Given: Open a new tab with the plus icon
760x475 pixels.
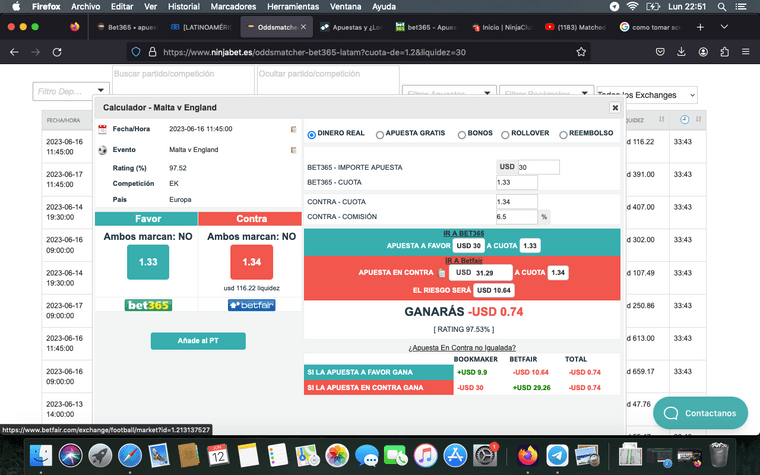Looking at the screenshot, I should click(x=700, y=27).
